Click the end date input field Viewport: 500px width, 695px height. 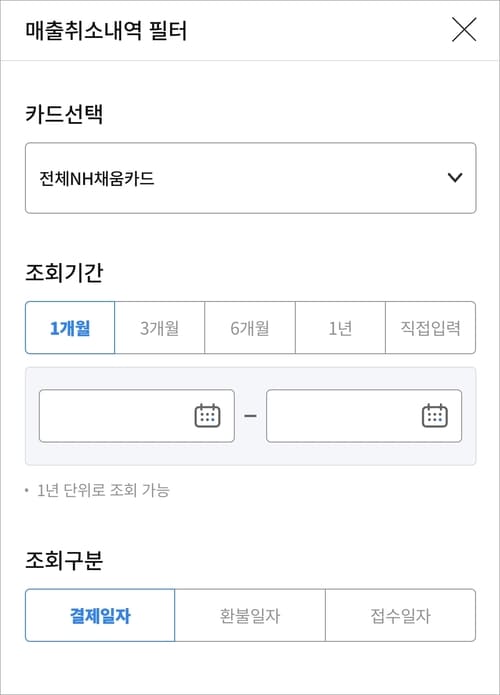[364, 416]
